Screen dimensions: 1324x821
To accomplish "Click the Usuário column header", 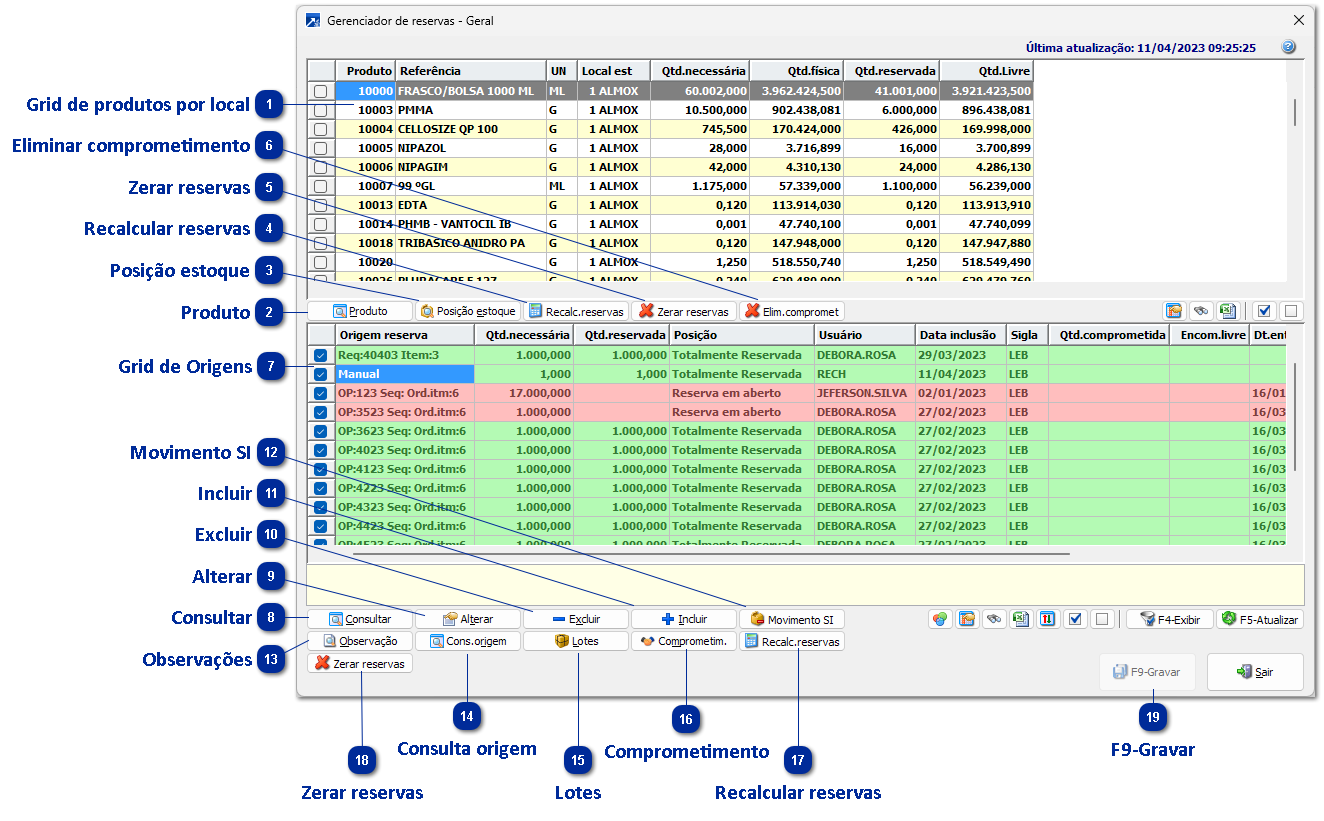I will pyautogui.click(x=864, y=335).
